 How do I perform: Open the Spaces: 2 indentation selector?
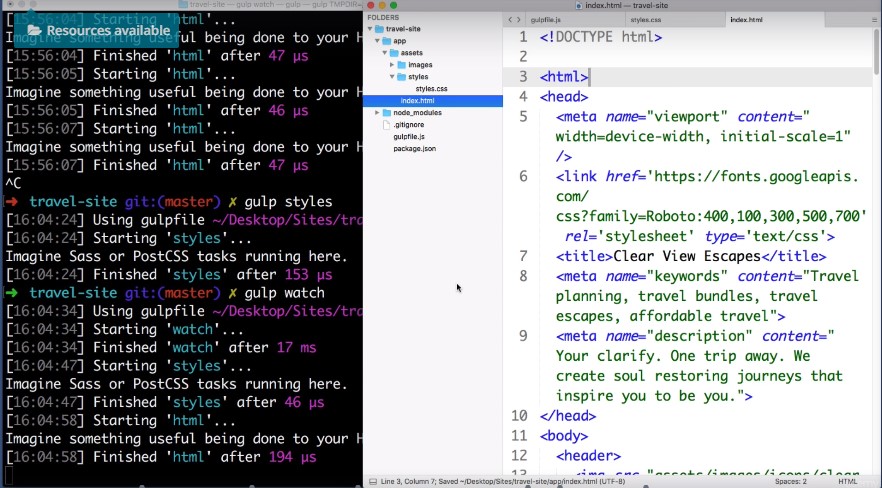click(791, 481)
